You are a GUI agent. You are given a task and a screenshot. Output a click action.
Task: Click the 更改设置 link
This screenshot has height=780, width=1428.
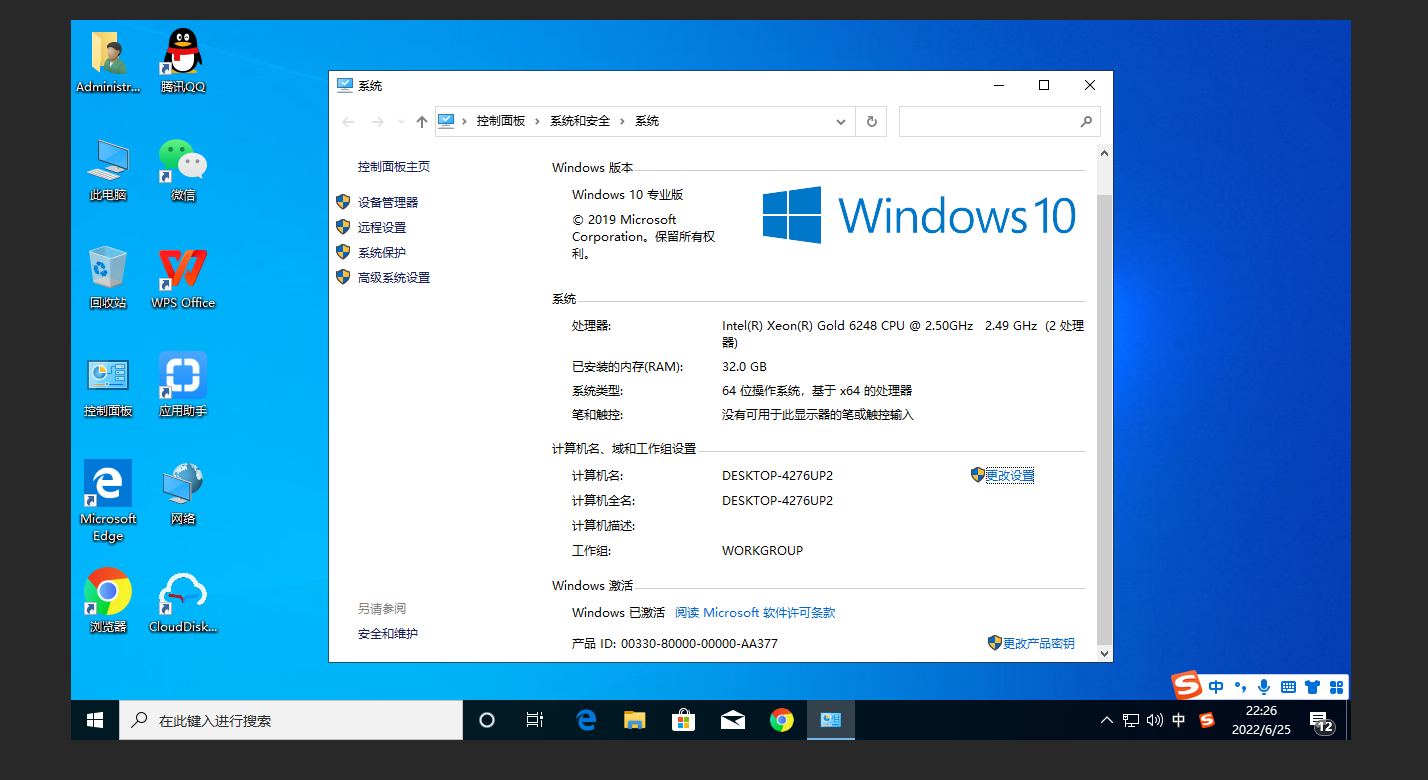[x=1010, y=475]
